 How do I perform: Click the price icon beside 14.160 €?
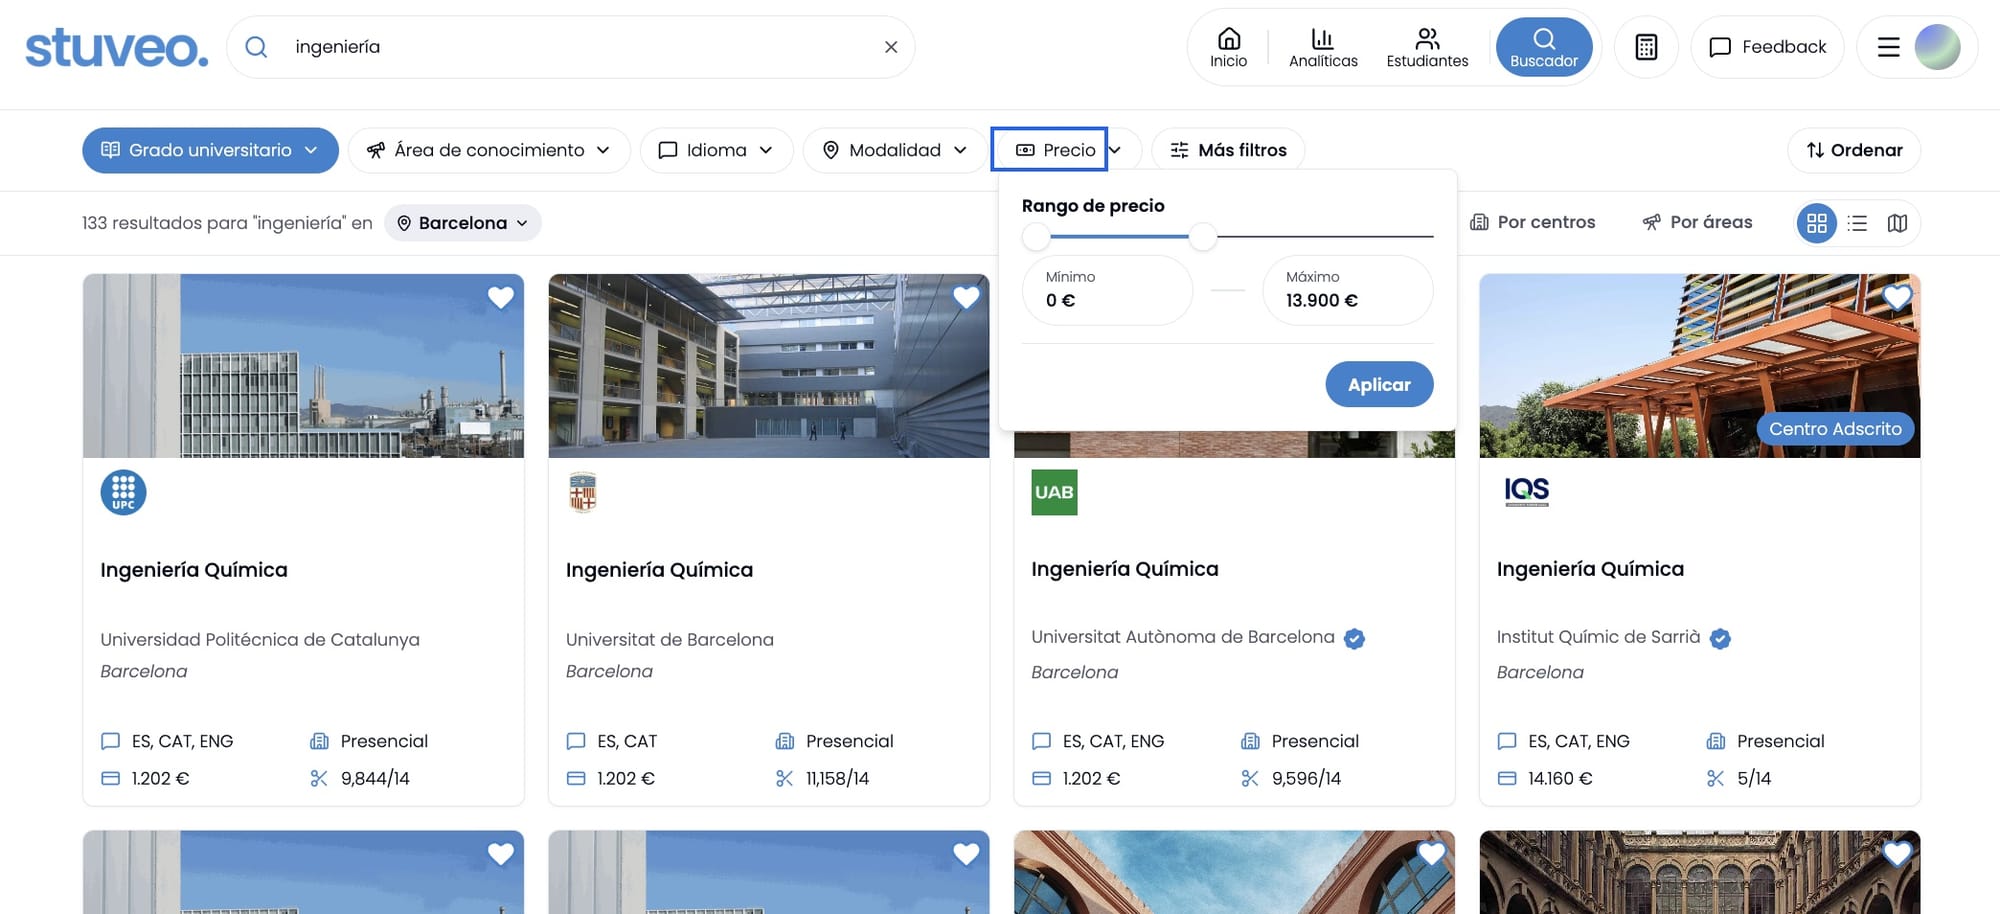pos(1507,778)
